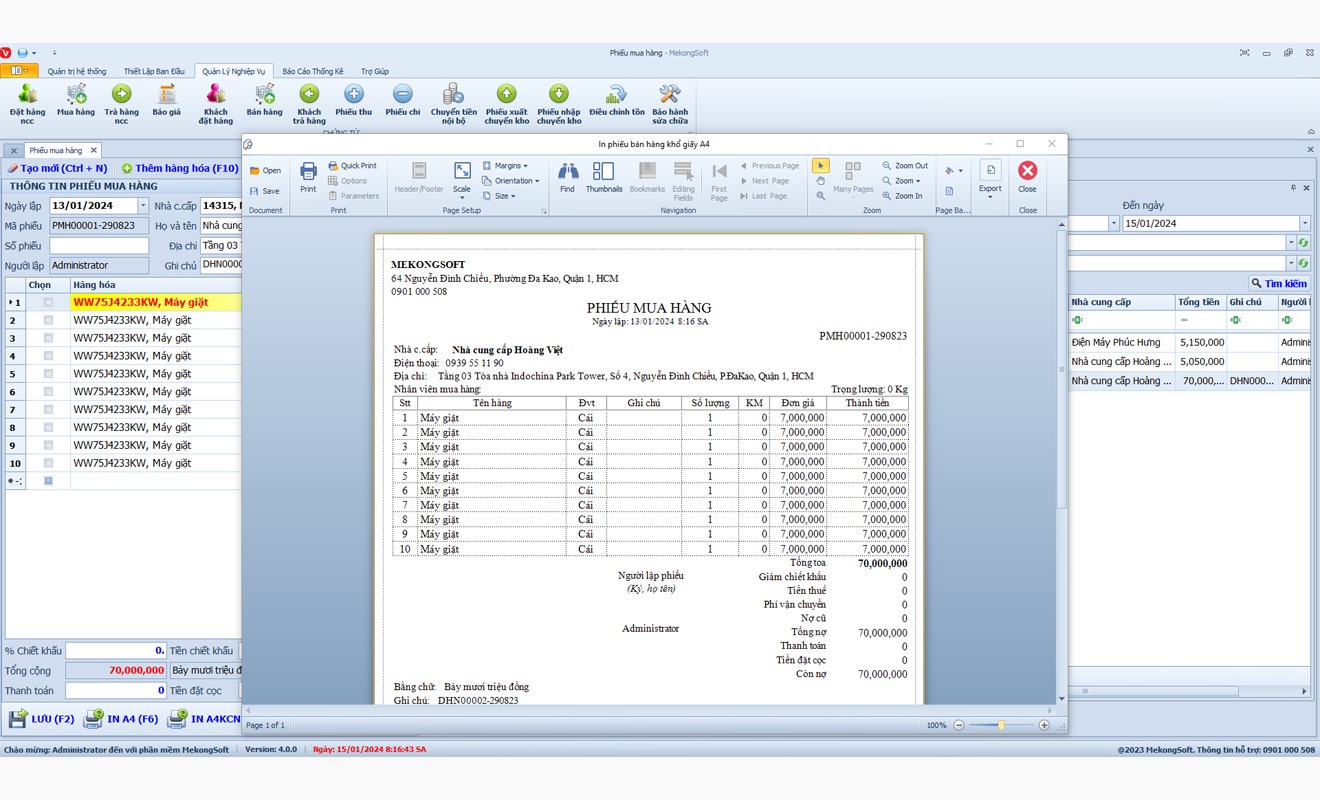Switch to the Báo Cáo Thống Kê tab
Screen dimensions: 1320x800
click(313, 70)
